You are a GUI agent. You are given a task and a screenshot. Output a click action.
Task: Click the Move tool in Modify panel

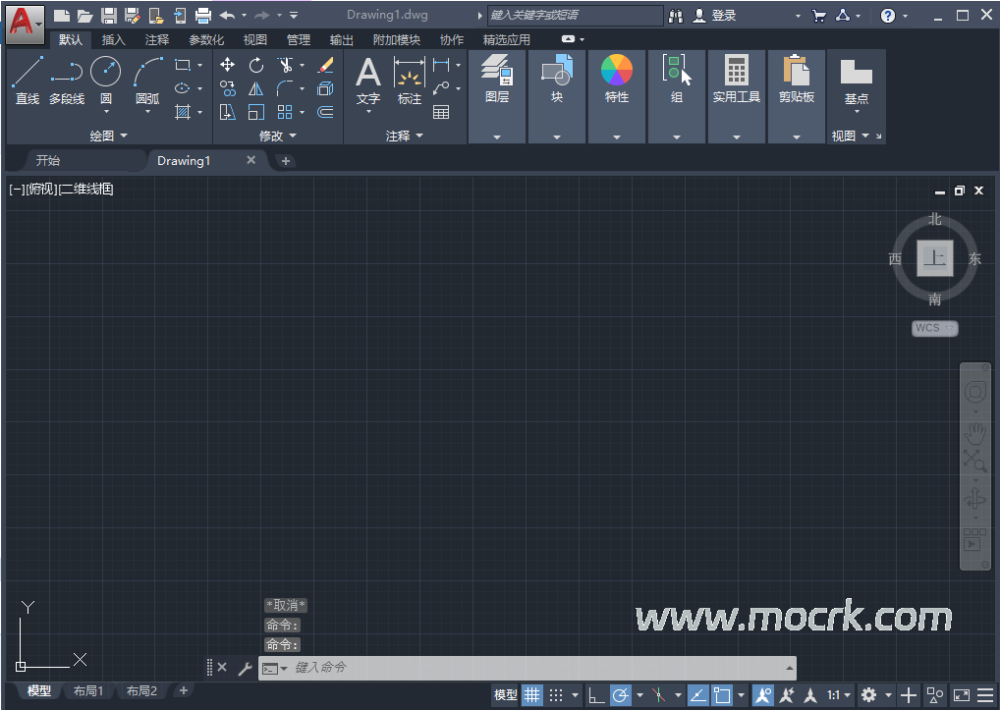(228, 65)
